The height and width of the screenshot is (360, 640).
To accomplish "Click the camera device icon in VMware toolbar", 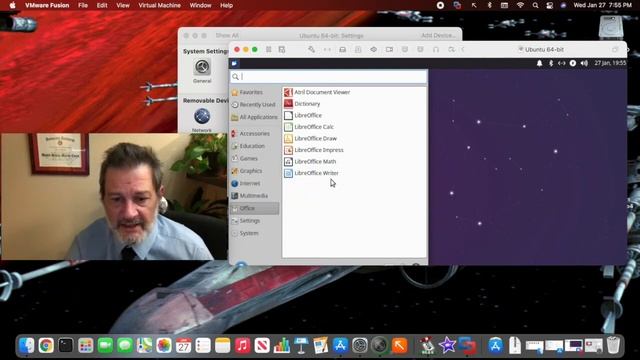I will (389, 49).
